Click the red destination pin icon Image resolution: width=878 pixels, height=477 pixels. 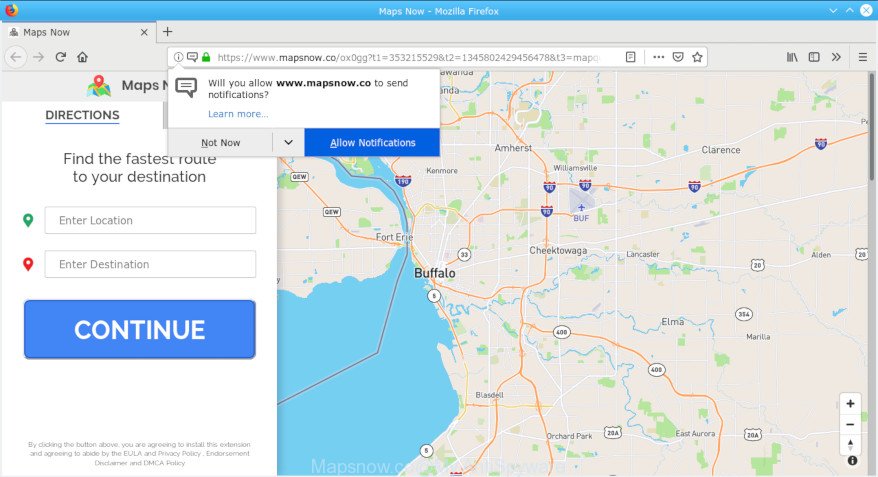pos(28,264)
